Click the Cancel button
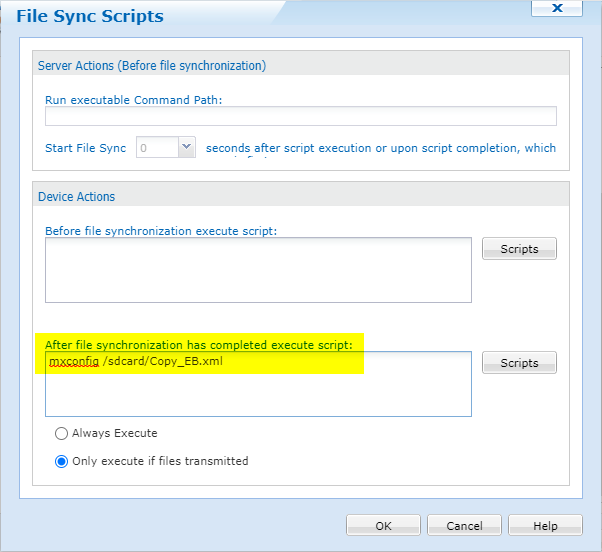The width and height of the screenshot is (602, 552). click(x=464, y=526)
